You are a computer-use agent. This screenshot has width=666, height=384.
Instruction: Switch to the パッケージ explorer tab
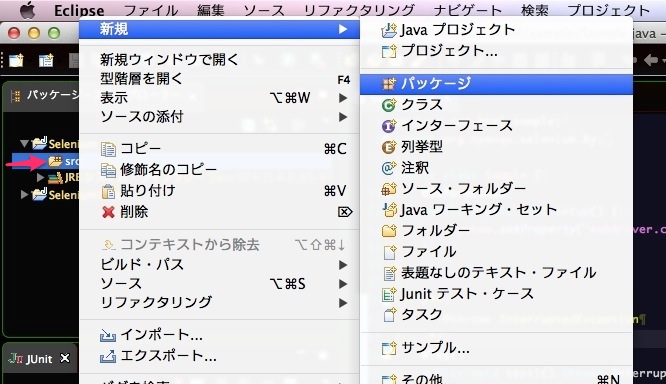point(45,95)
